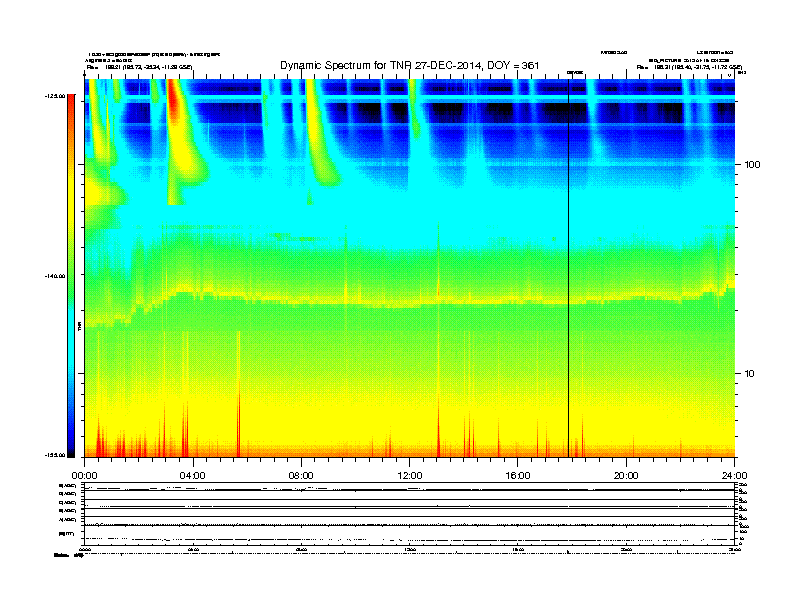Click the 24:00 time axis label
This screenshot has height=612, width=792.
[x=734, y=476]
